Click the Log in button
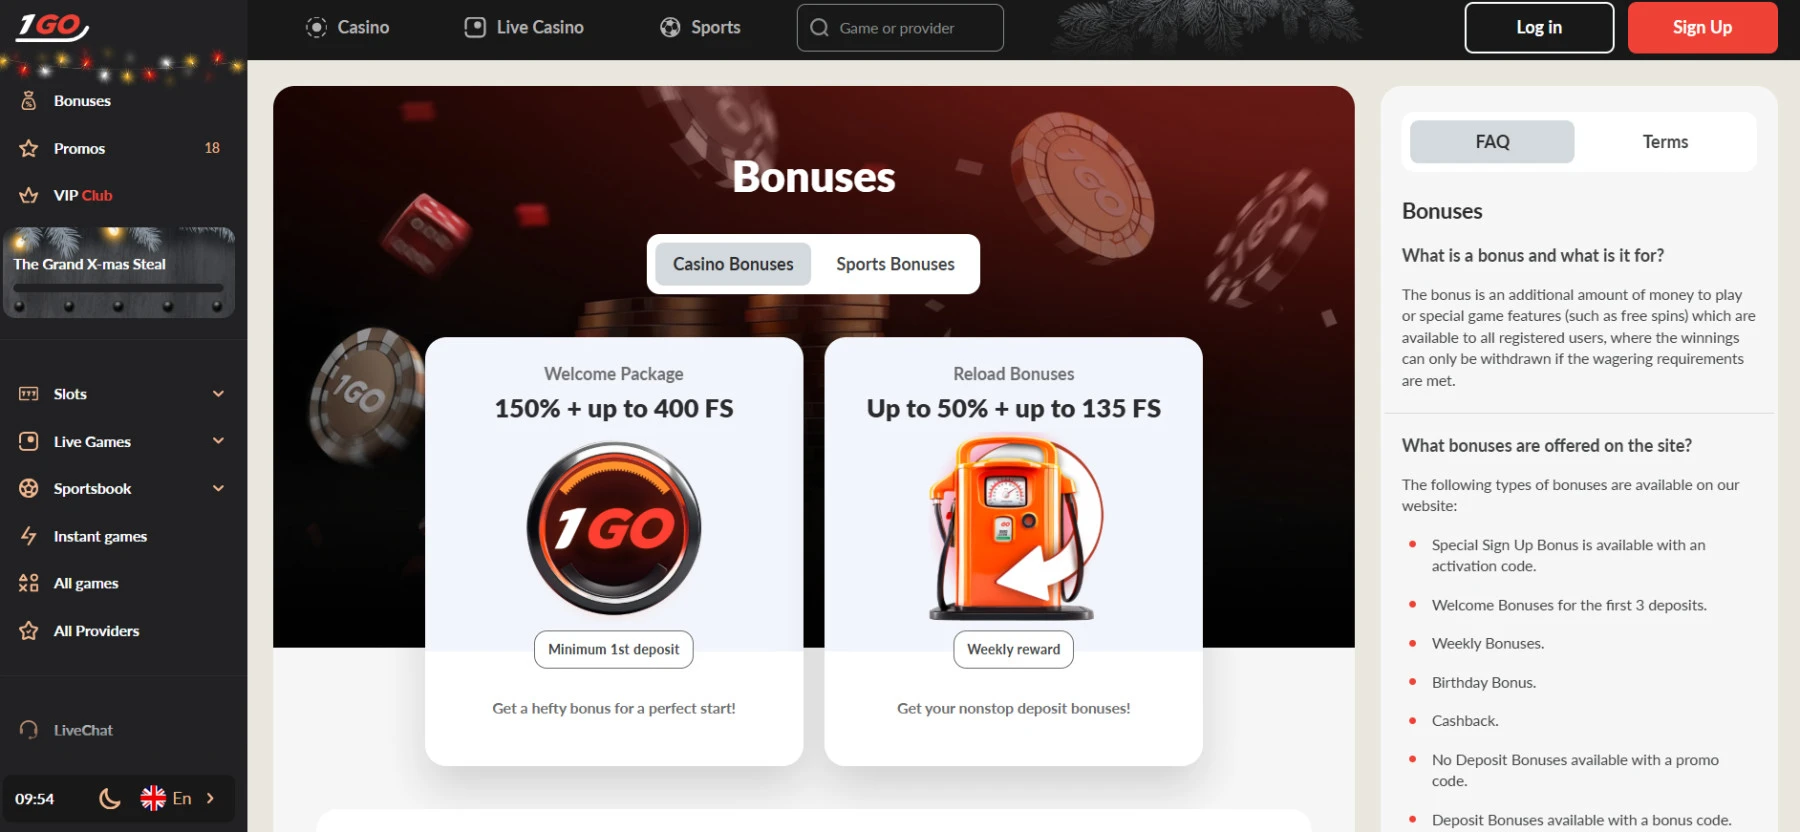The image size is (1800, 832). pyautogui.click(x=1539, y=27)
